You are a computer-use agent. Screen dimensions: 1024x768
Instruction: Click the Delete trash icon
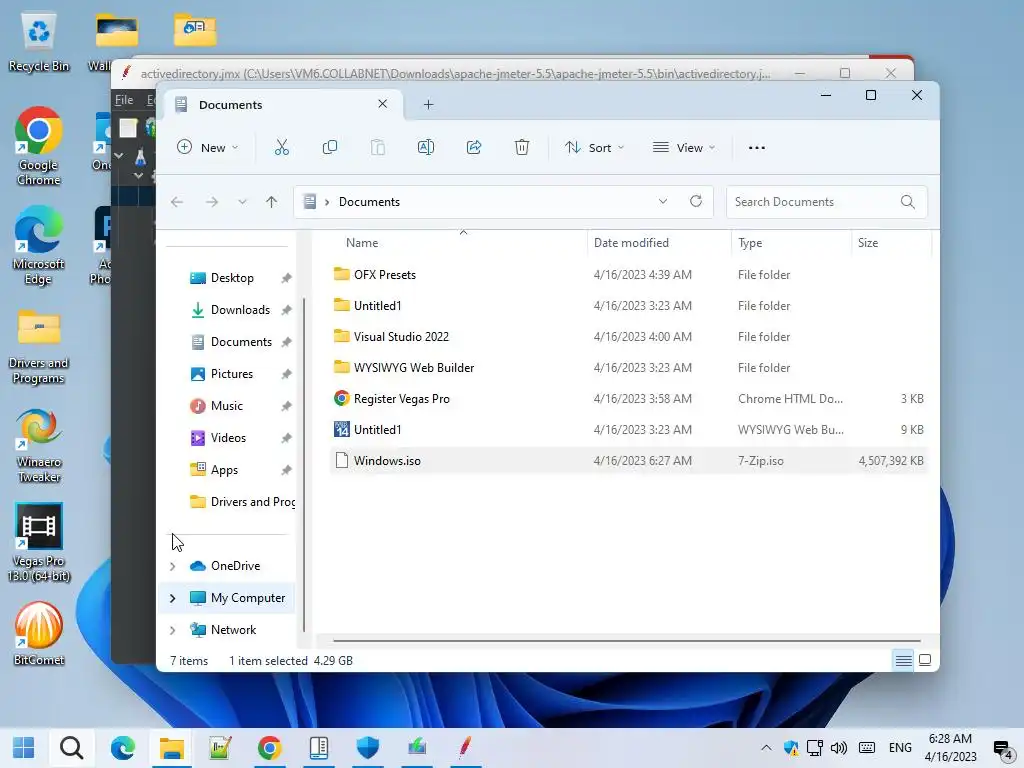click(x=522, y=148)
